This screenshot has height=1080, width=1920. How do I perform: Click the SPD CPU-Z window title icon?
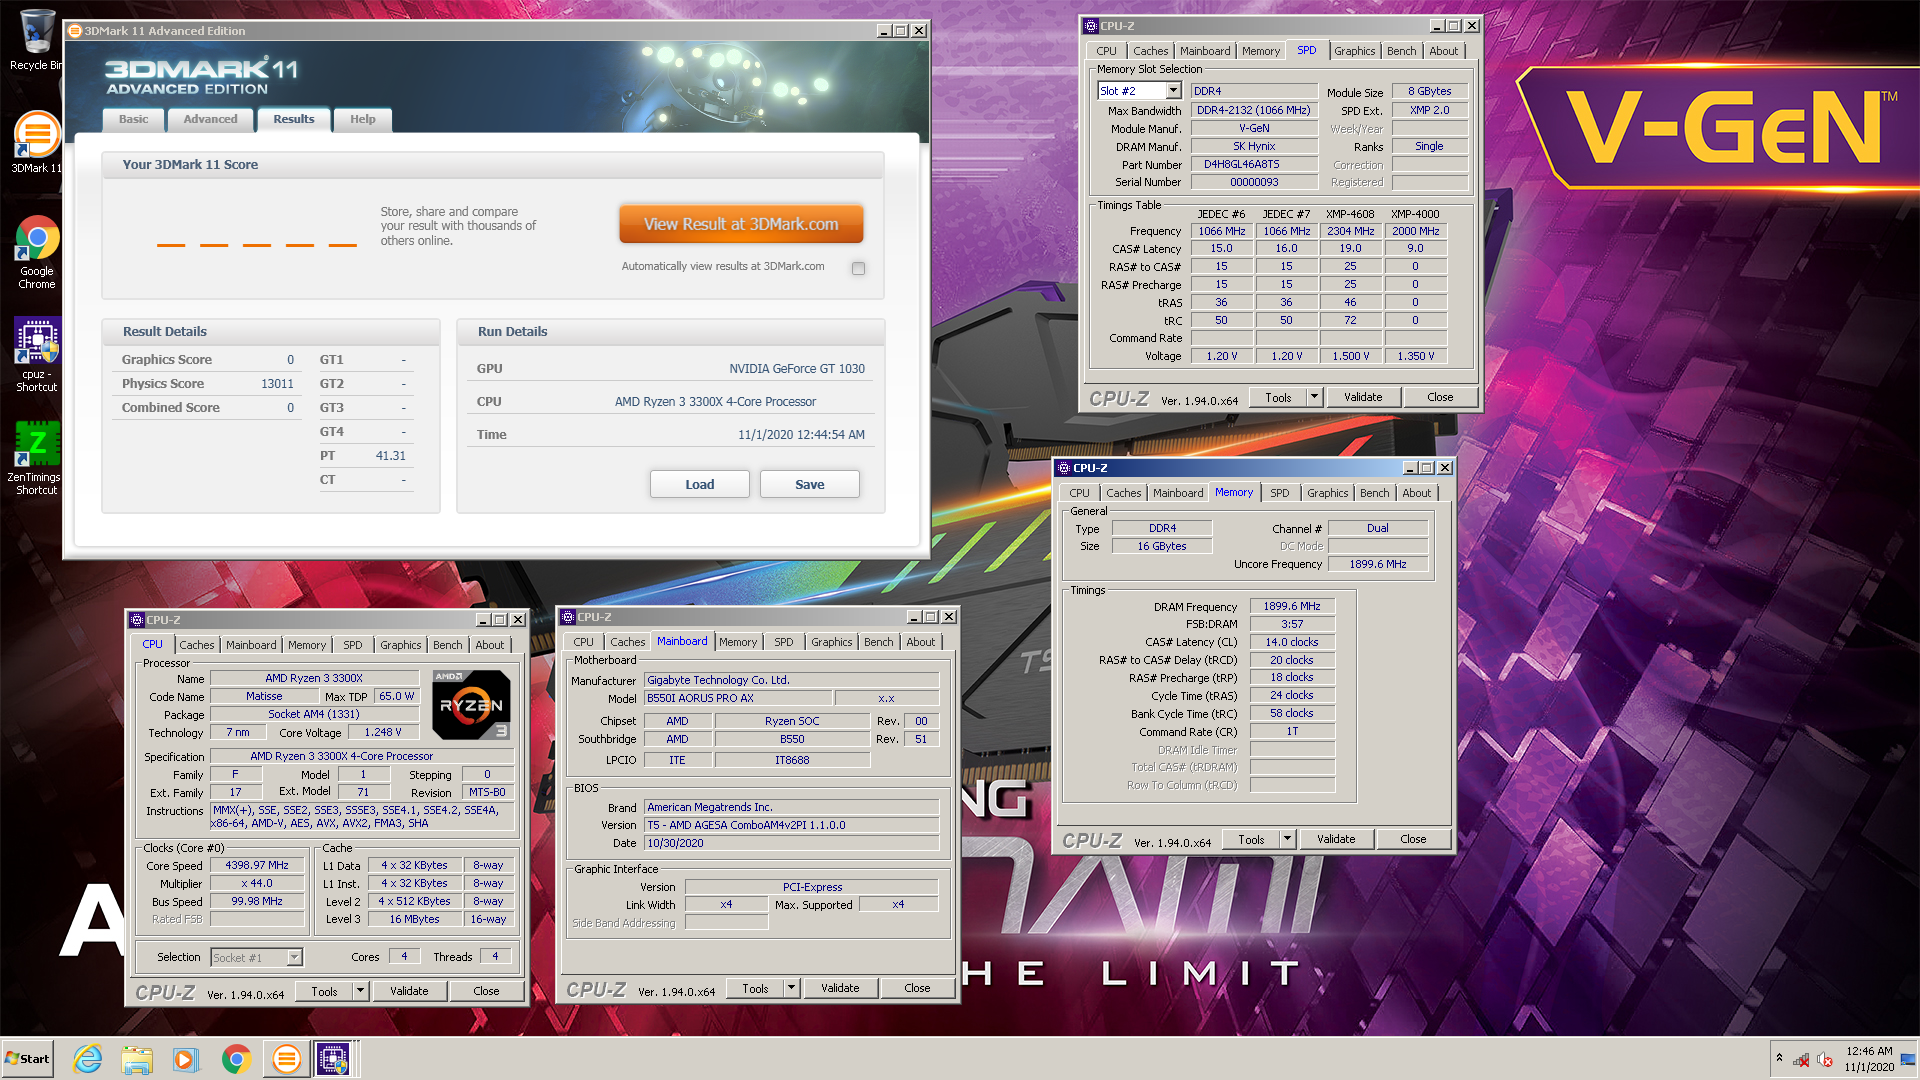1091,26
